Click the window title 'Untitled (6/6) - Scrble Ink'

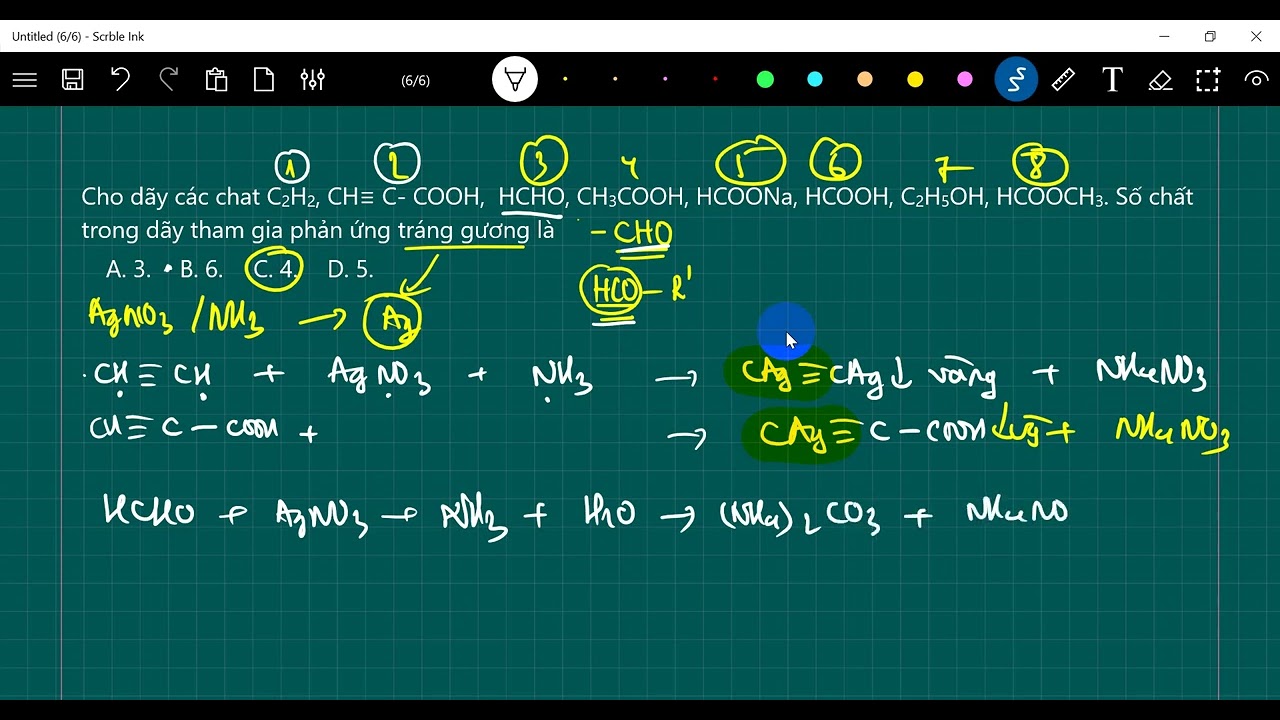(x=78, y=36)
